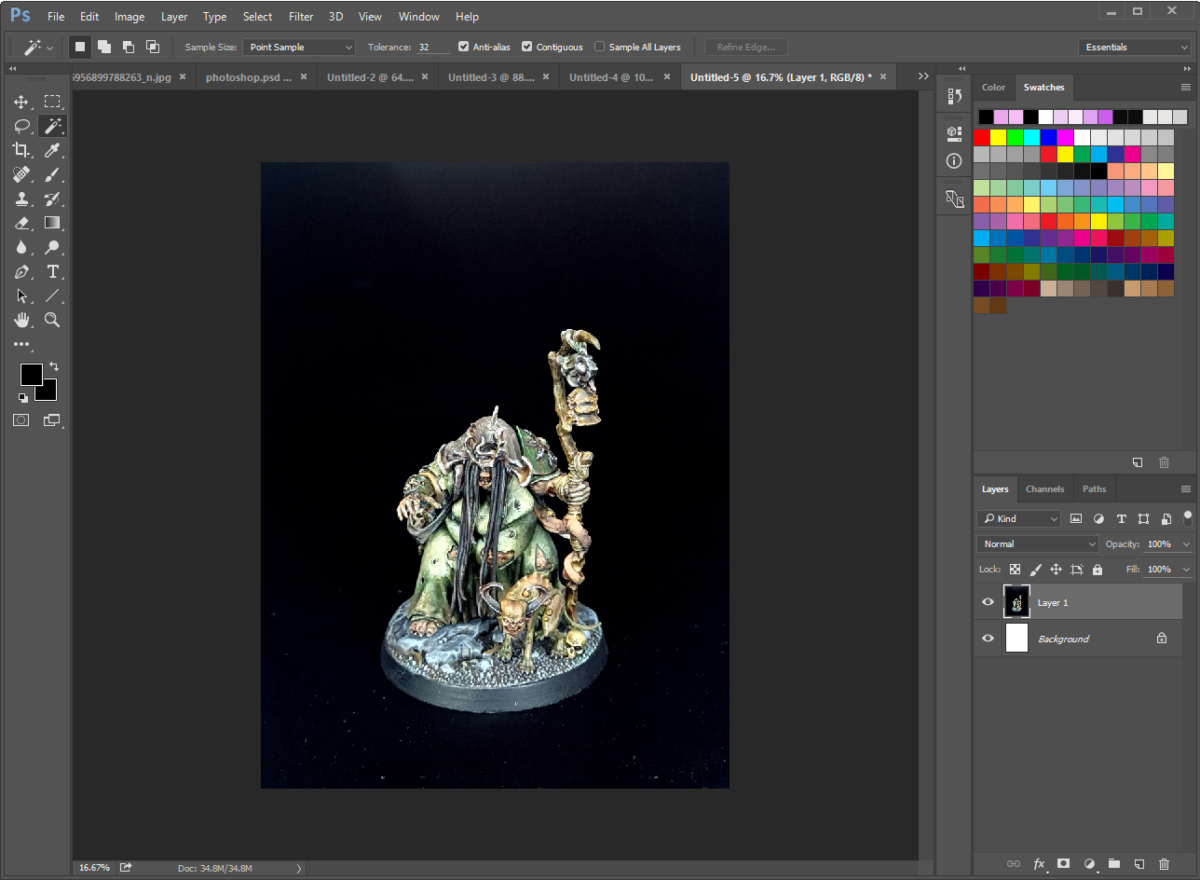Screen dimensions: 1200x880
Task: Open the Create new layer icon
Action: coord(1139,864)
